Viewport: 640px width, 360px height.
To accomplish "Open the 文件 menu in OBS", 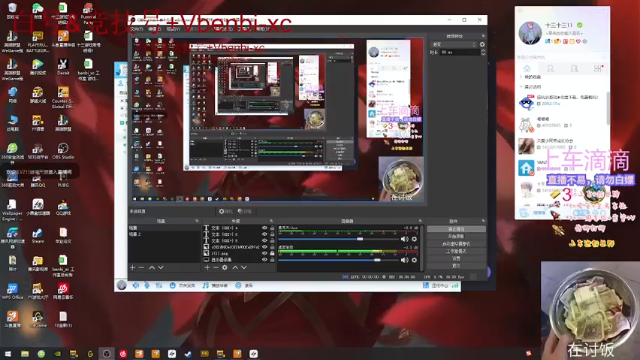I will [137, 29].
